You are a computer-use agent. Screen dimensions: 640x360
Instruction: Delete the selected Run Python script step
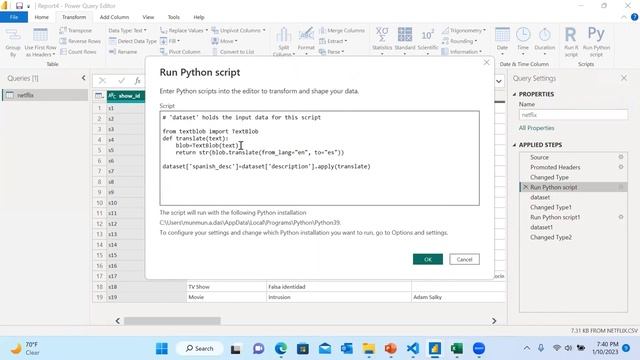(x=525, y=187)
